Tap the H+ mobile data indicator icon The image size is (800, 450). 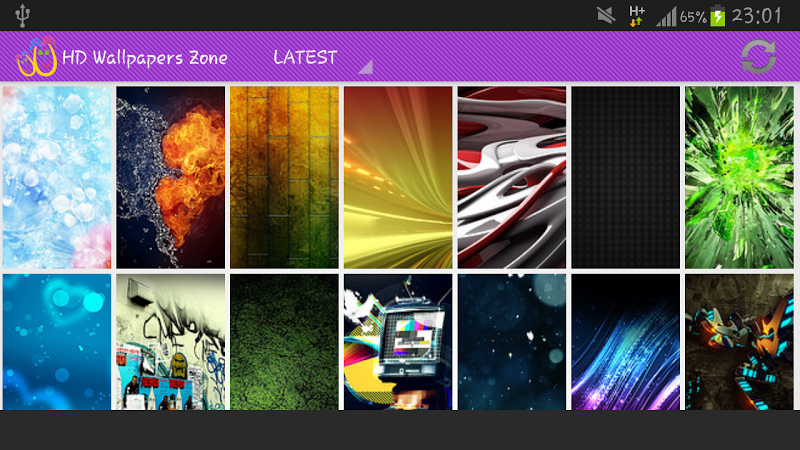[637, 16]
